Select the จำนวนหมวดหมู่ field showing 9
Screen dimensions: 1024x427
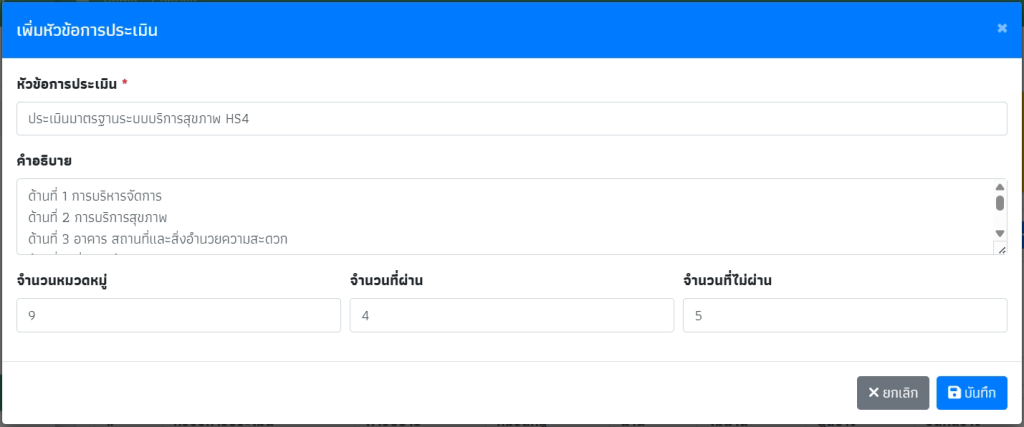coord(179,316)
